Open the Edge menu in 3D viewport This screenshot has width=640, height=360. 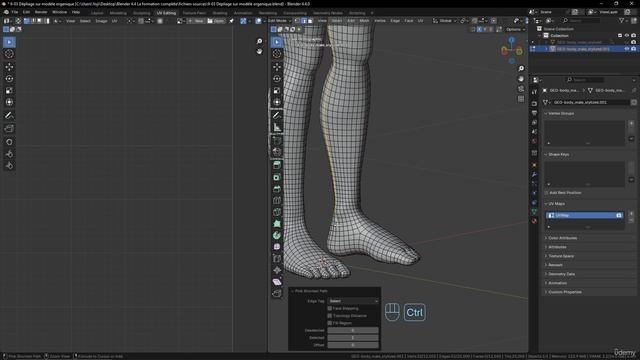coord(395,21)
